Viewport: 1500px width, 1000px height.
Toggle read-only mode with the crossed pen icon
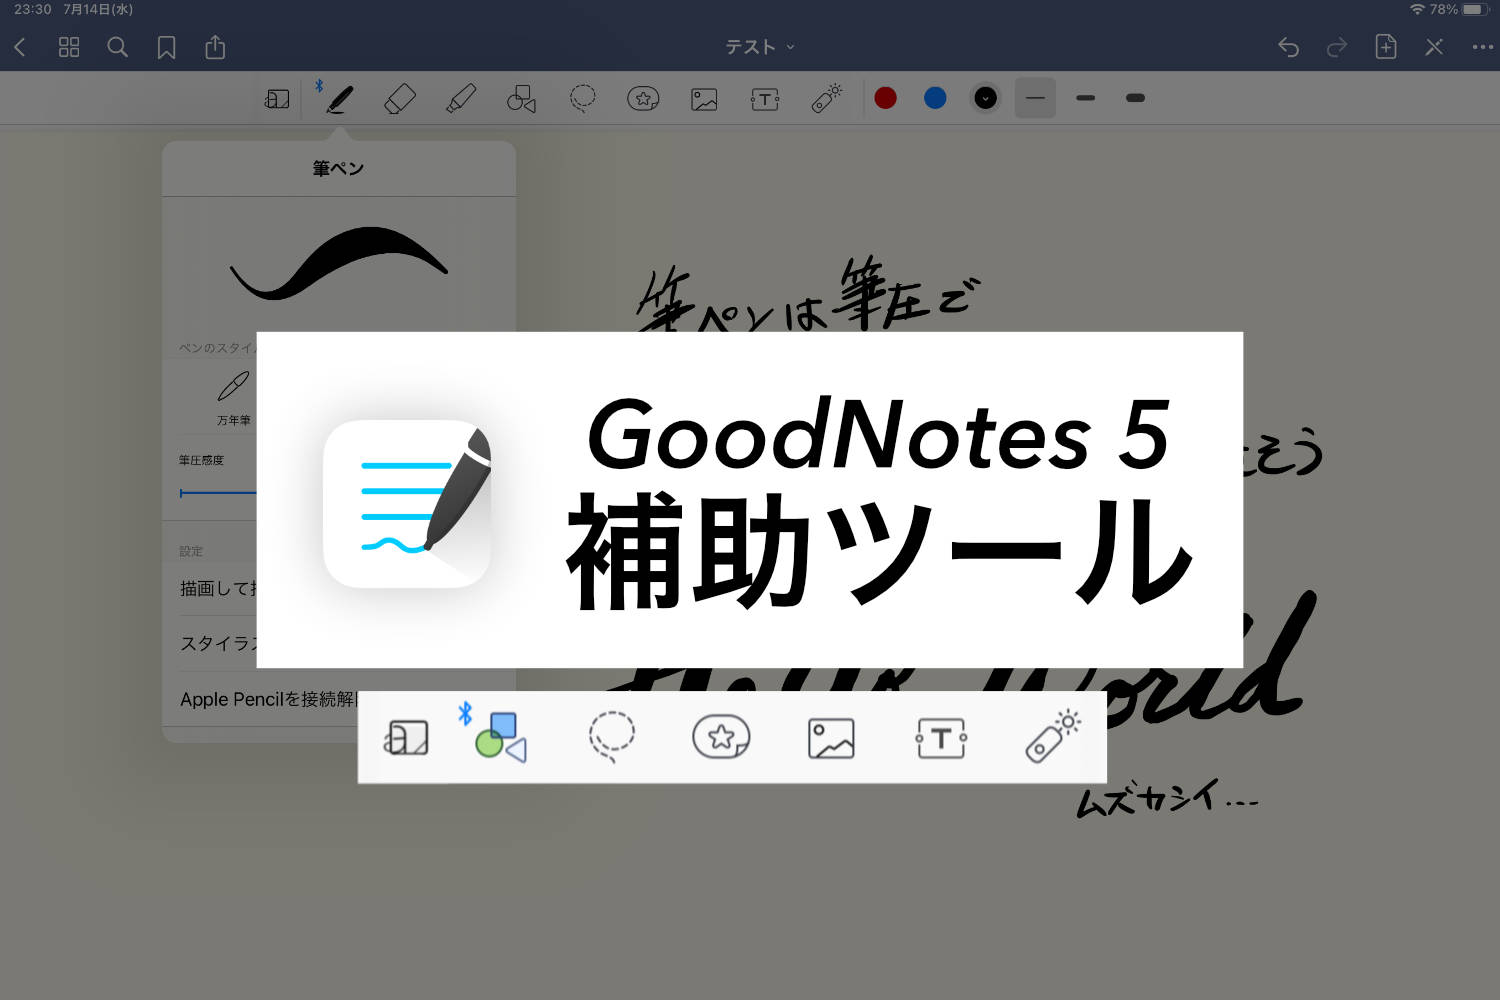pyautogui.click(x=1434, y=47)
